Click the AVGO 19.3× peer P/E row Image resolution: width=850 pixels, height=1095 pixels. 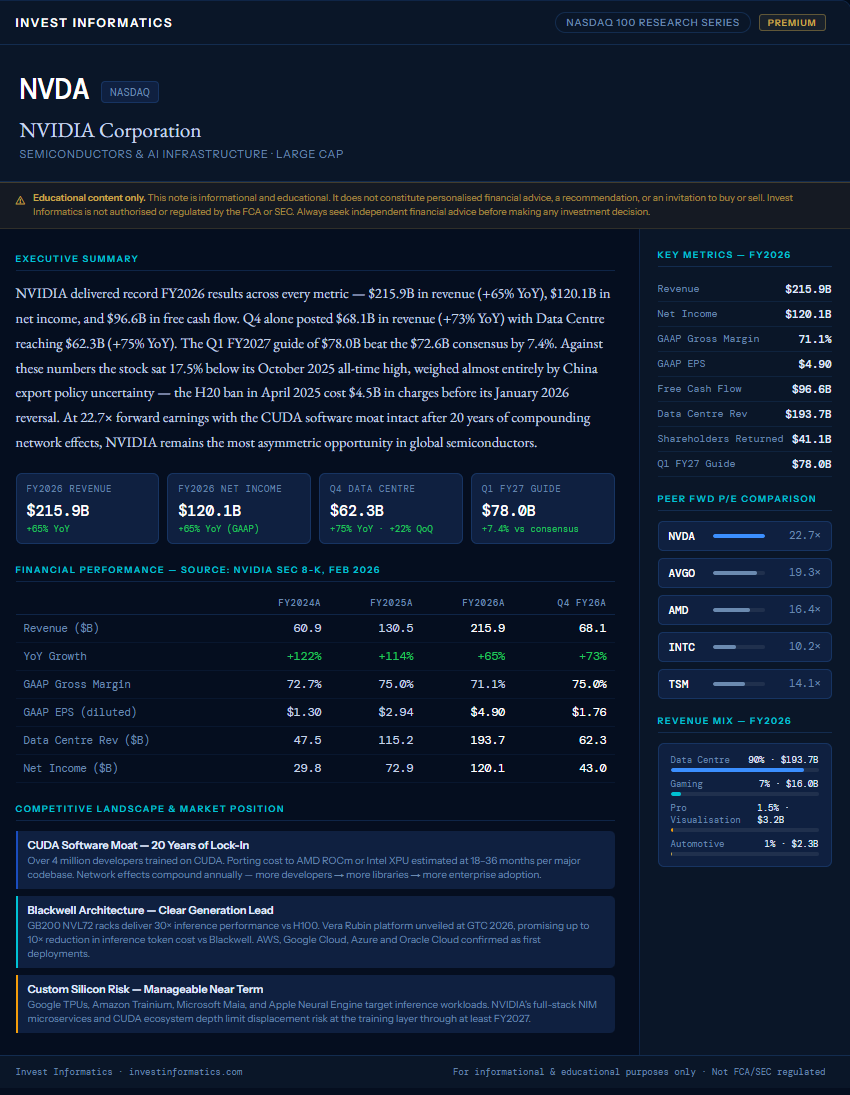745,573
